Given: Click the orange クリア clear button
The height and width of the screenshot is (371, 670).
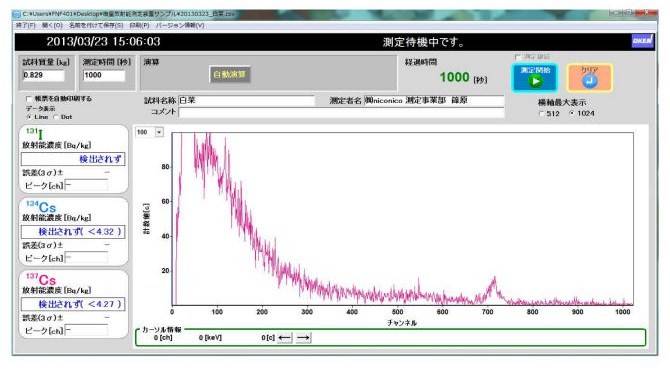Looking at the screenshot, I should click(x=589, y=77).
